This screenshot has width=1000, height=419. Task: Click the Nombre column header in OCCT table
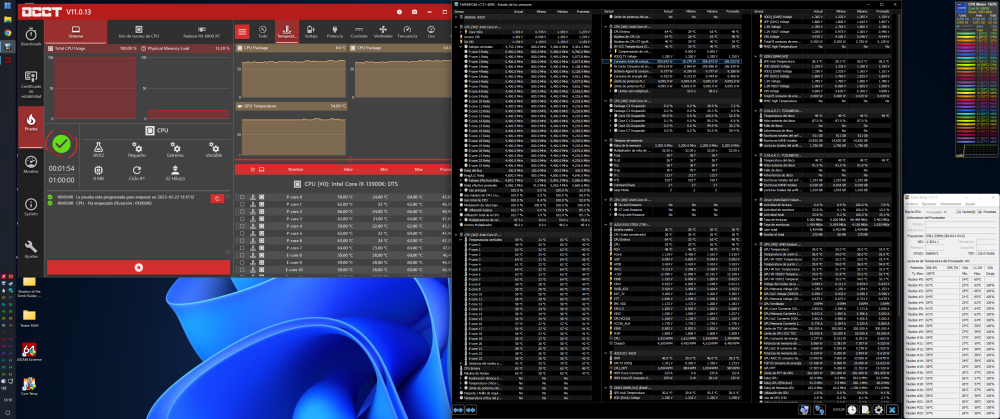pos(295,170)
